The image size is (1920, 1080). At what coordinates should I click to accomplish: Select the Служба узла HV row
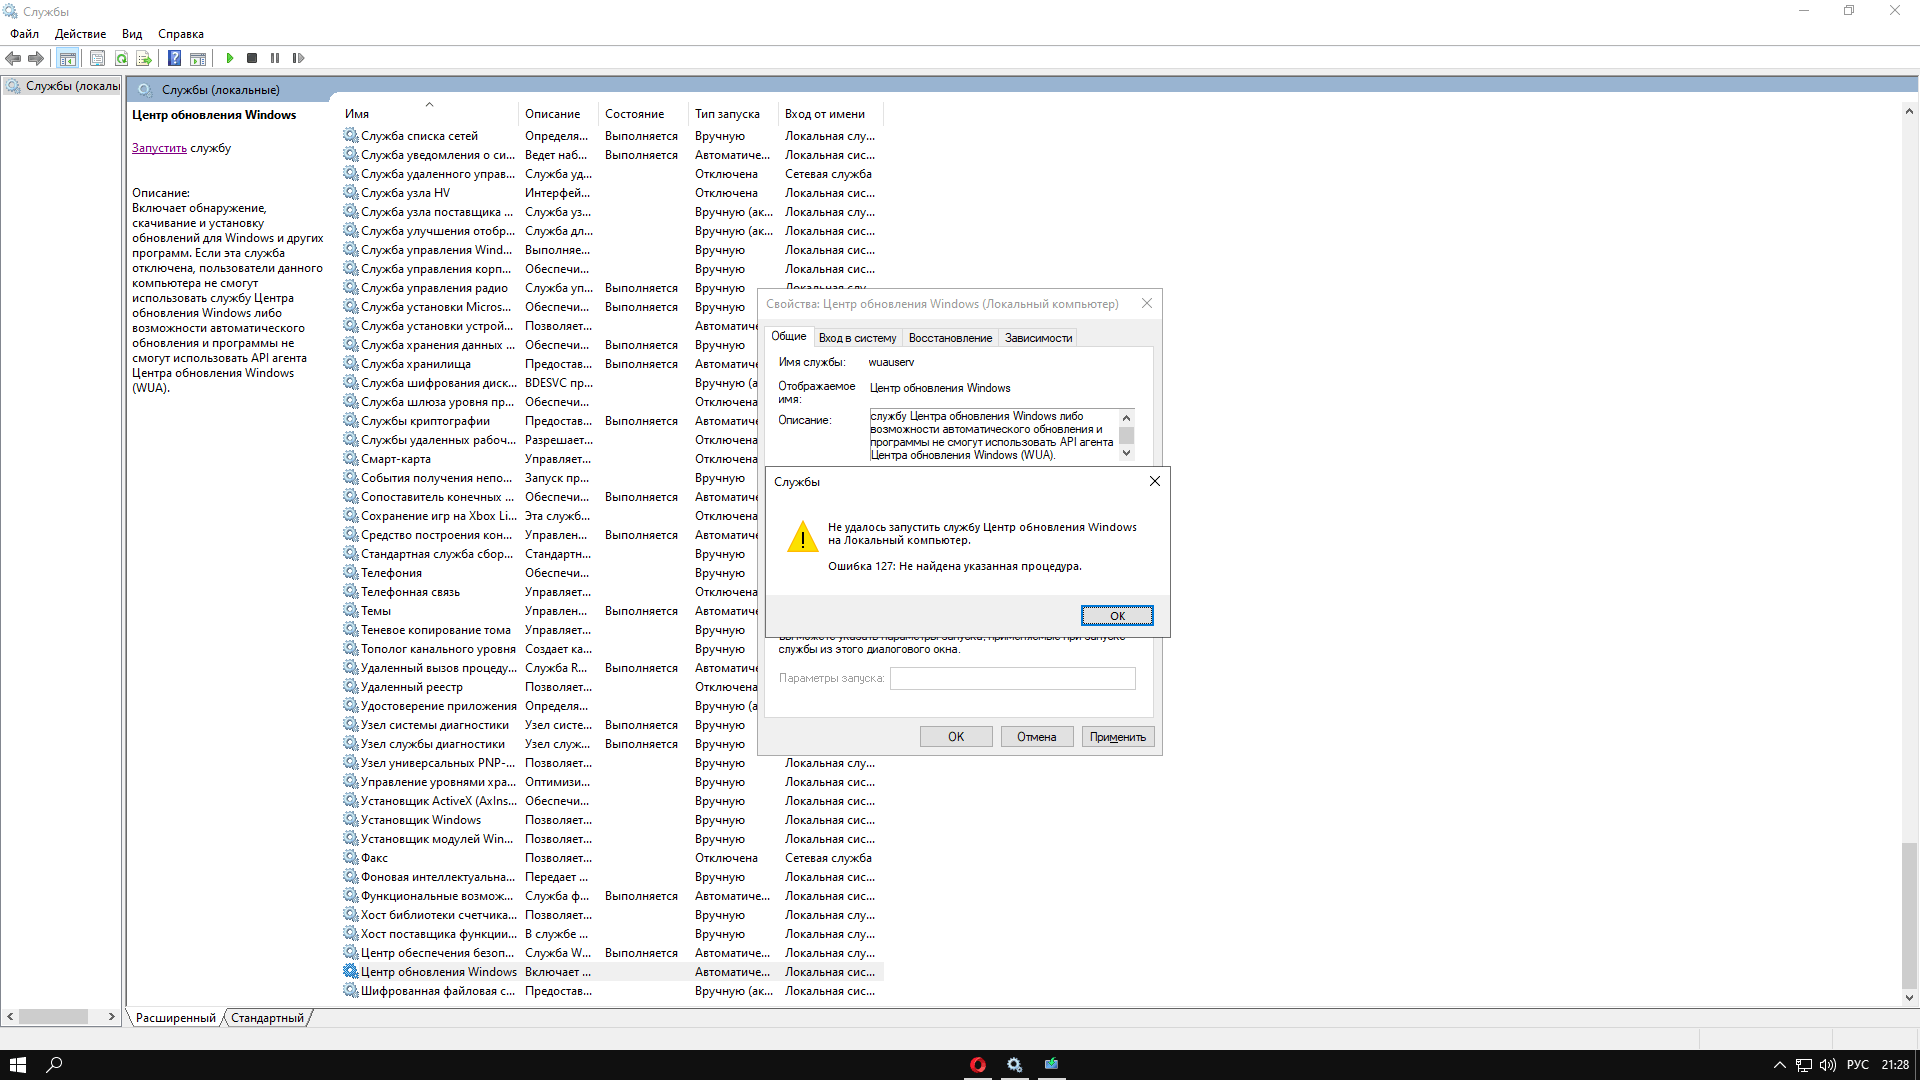[612, 192]
